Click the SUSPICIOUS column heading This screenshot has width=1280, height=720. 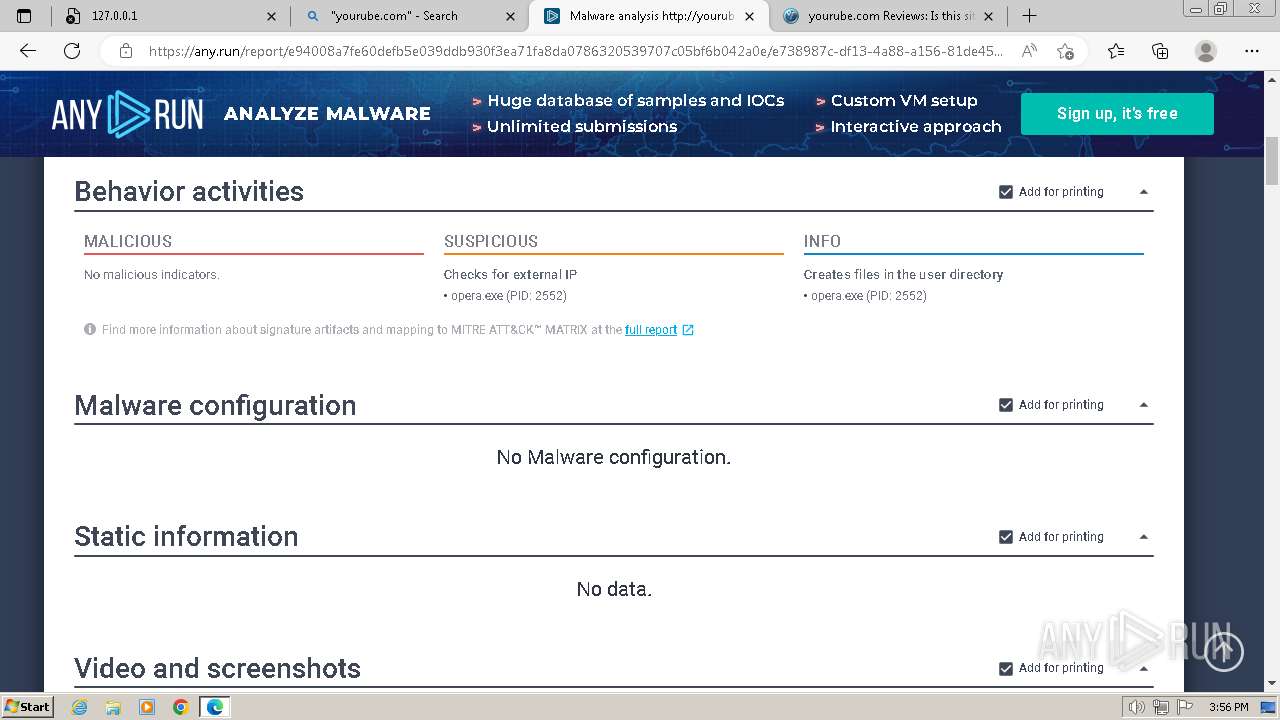tap(491, 241)
